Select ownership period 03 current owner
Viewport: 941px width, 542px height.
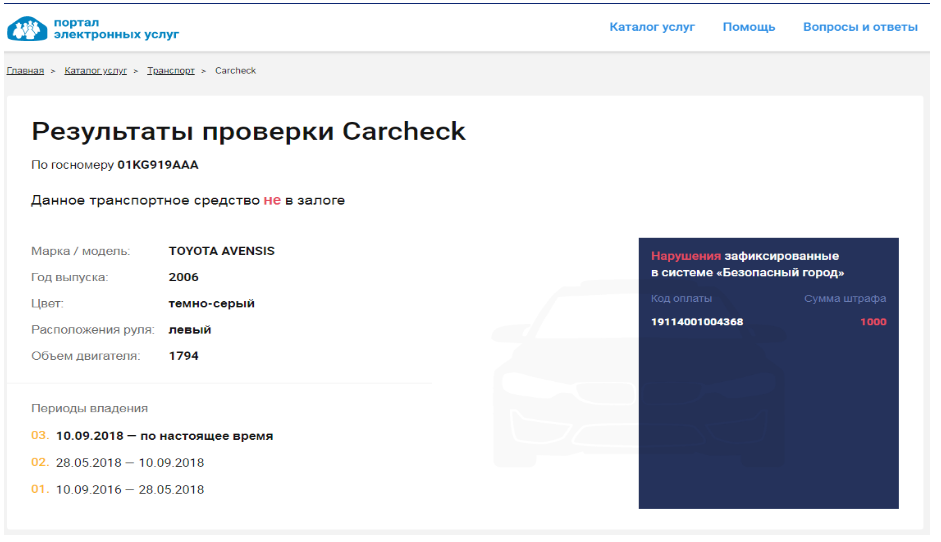coord(164,436)
